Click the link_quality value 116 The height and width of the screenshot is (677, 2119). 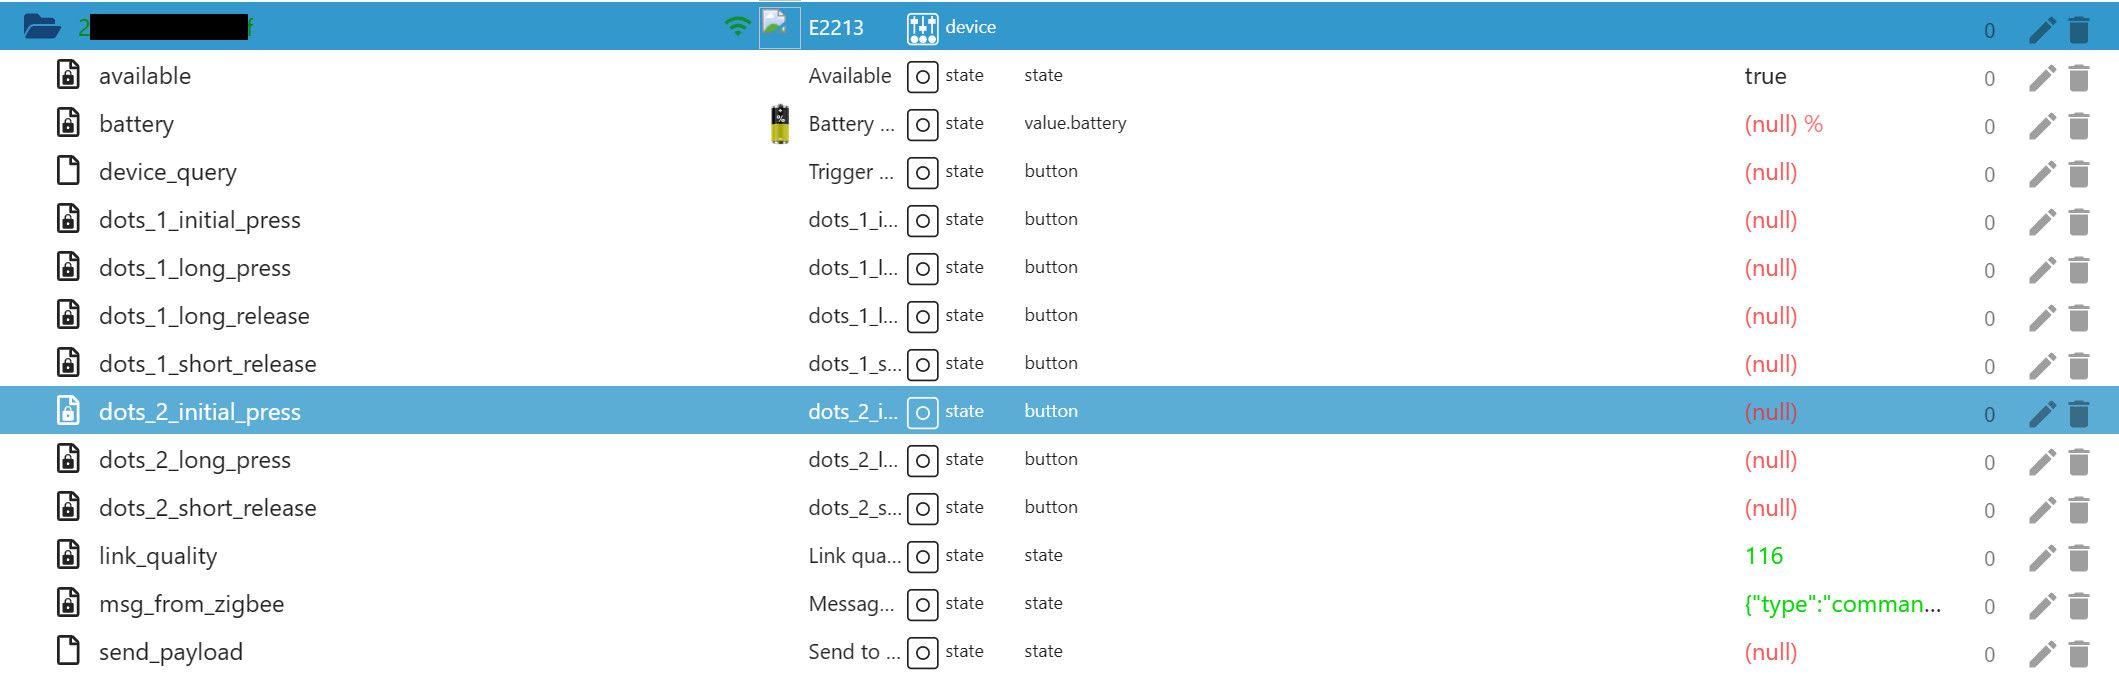(1764, 556)
